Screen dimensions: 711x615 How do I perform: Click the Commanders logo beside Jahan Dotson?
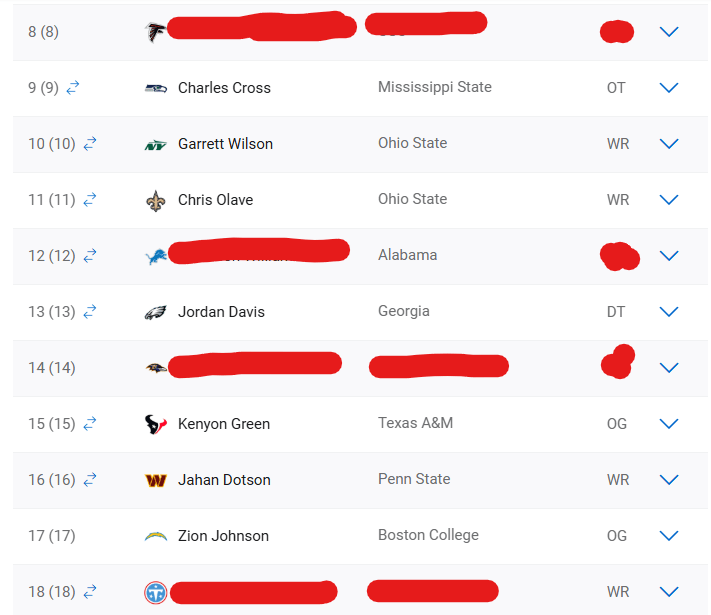point(156,480)
